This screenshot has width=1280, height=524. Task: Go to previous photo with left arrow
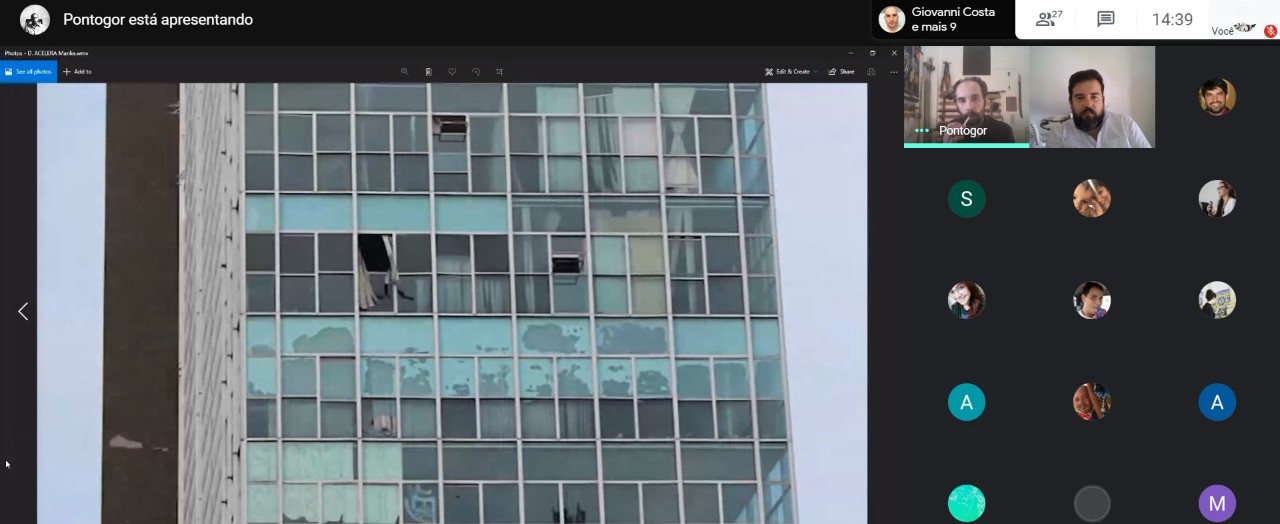22,311
